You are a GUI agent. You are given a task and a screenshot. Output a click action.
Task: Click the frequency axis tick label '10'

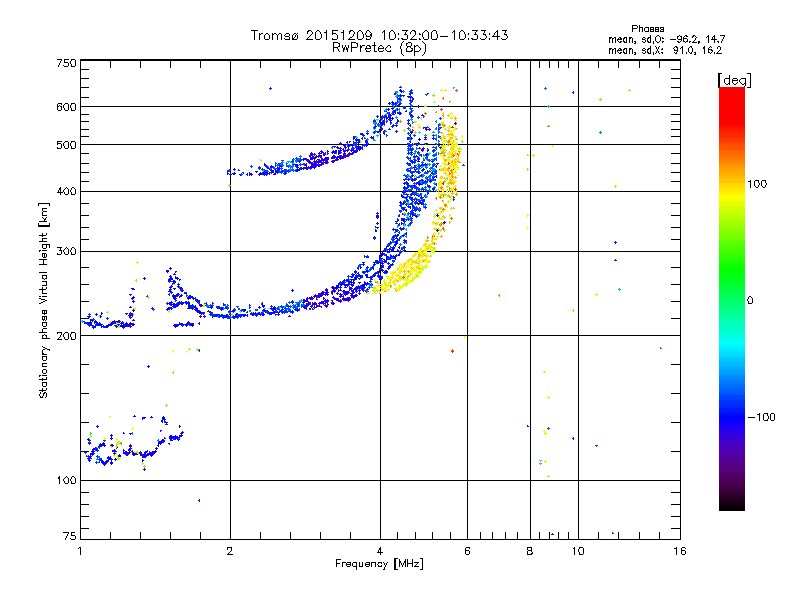pyautogui.click(x=578, y=551)
